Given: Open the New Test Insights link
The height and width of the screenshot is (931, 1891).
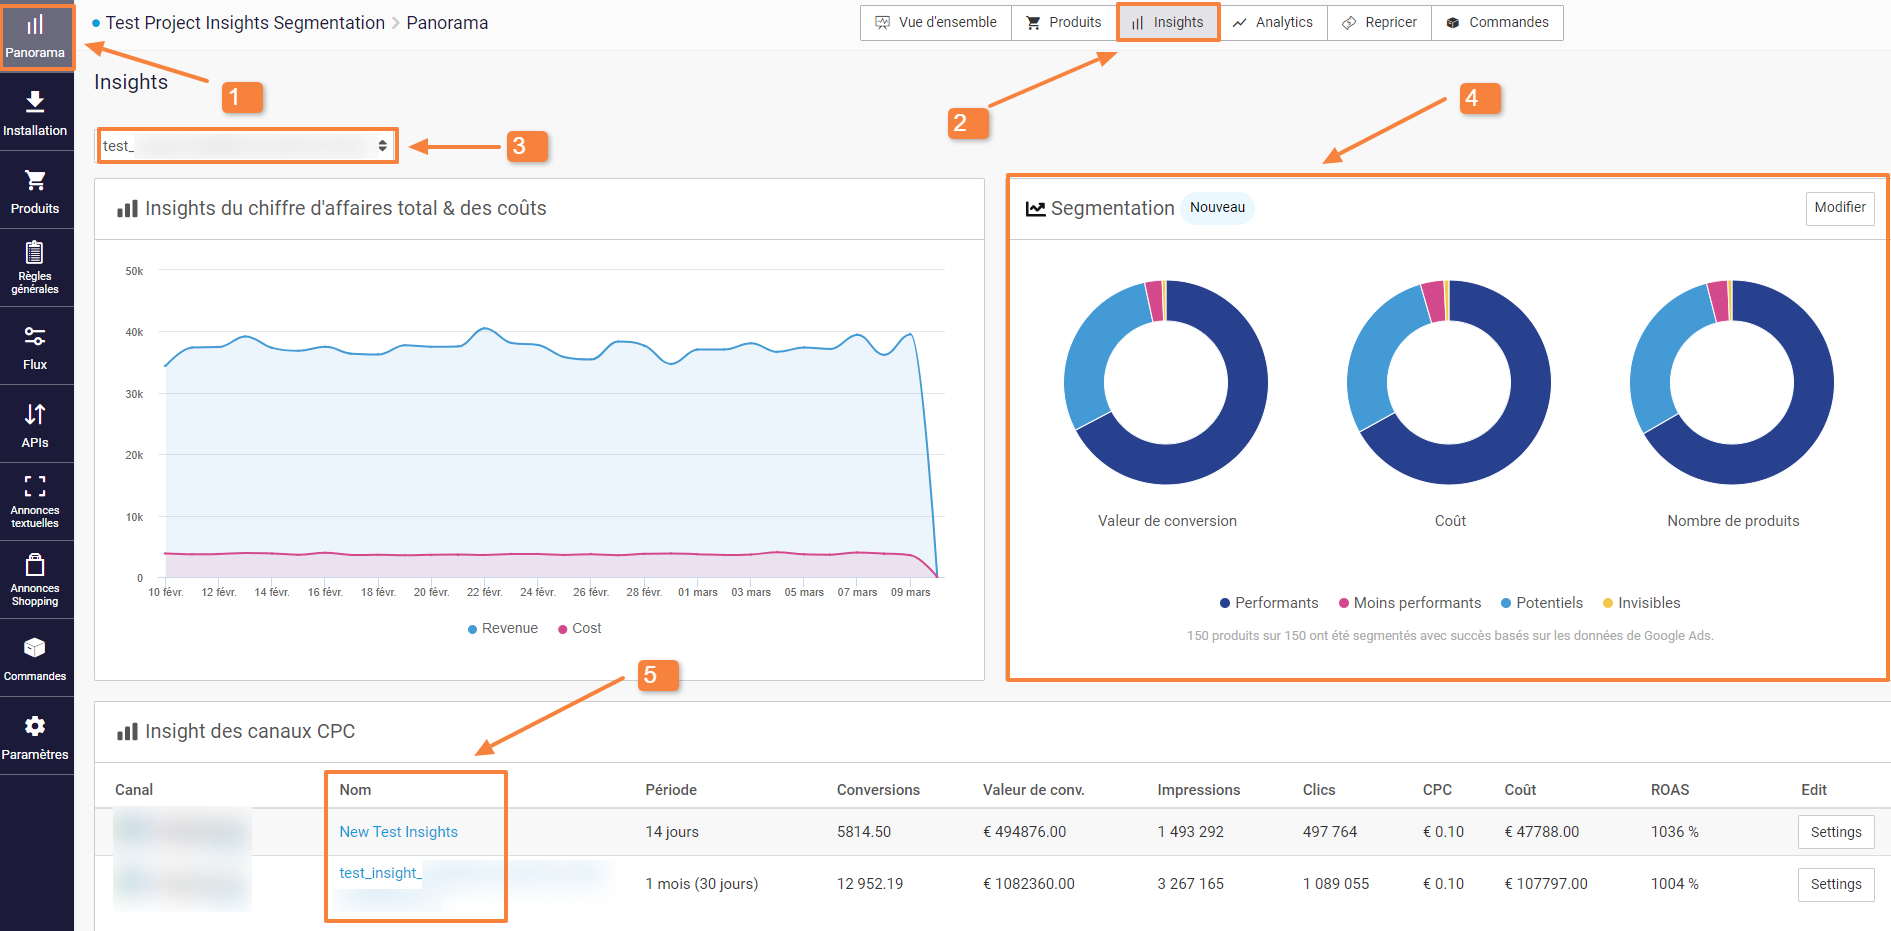Looking at the screenshot, I should (398, 832).
